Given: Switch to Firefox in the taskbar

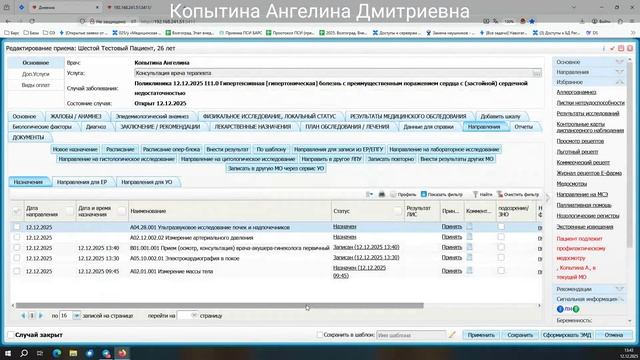Looking at the screenshot, I should coord(122,353).
